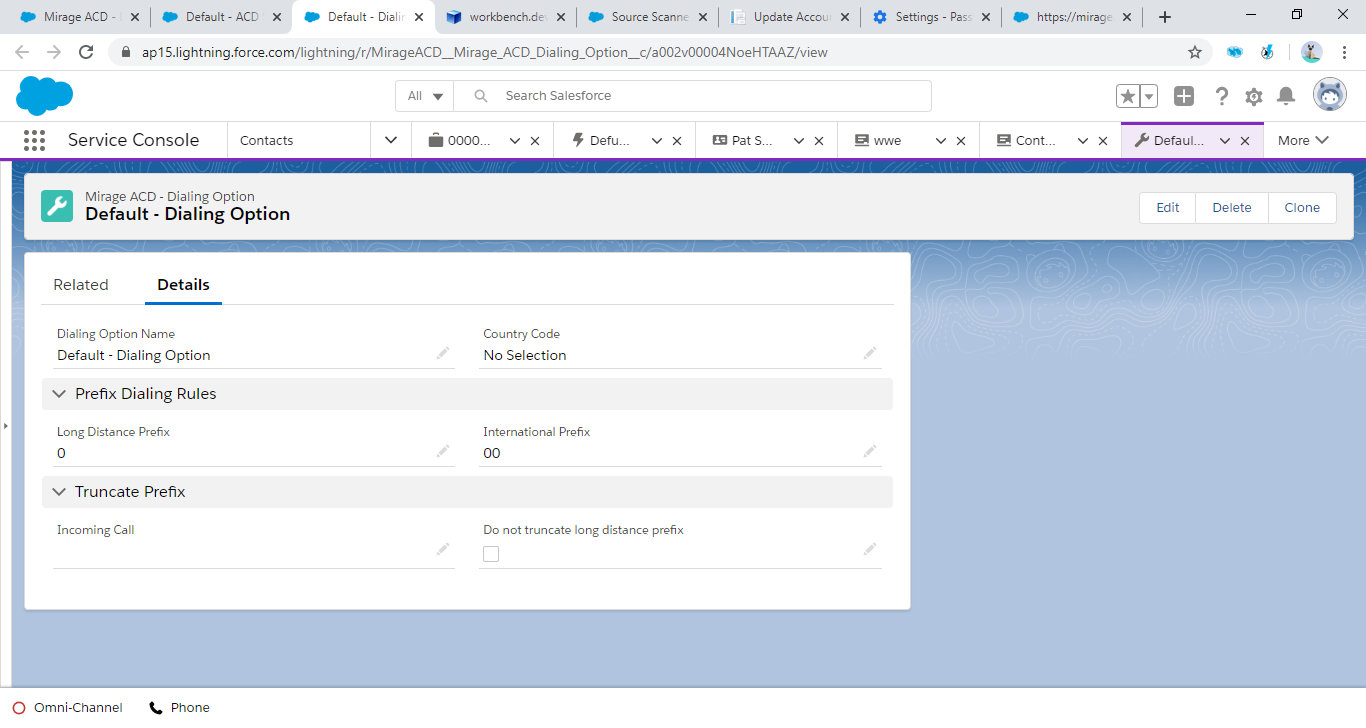Edit Do not truncate prefix pencil icon
This screenshot has height=728, width=1366.
[870, 549]
